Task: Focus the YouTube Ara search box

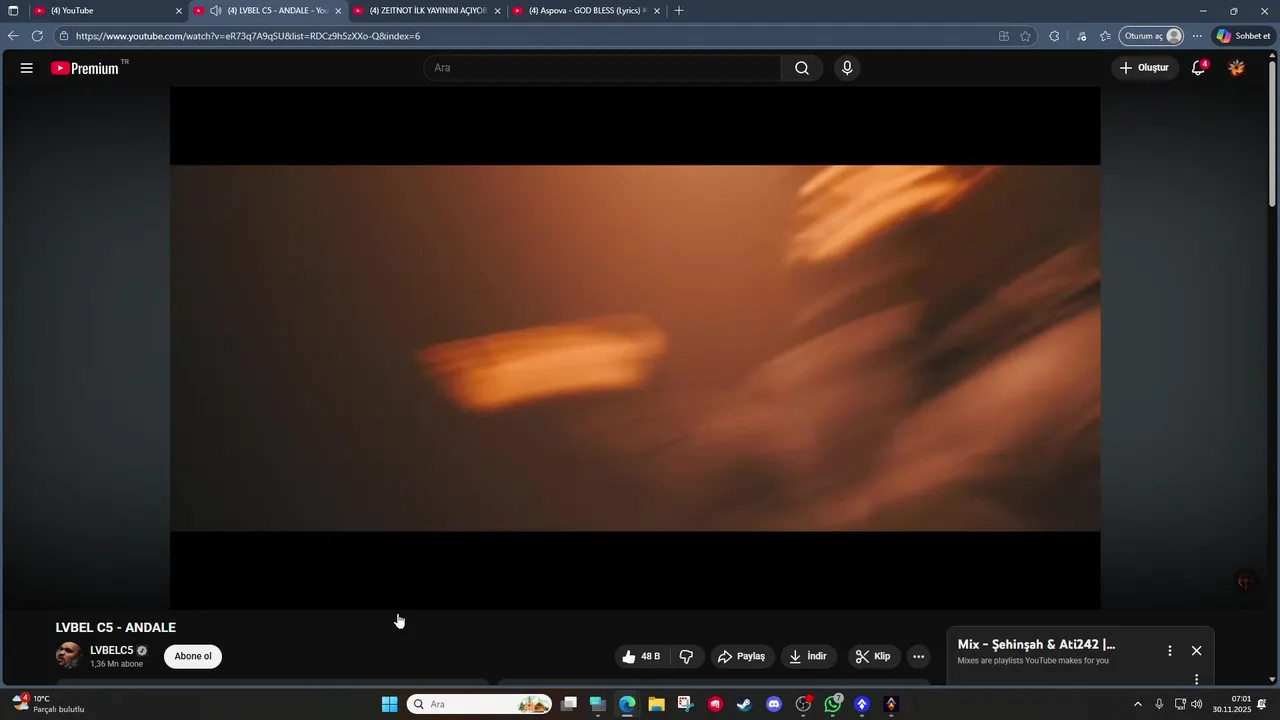Action: [x=603, y=68]
